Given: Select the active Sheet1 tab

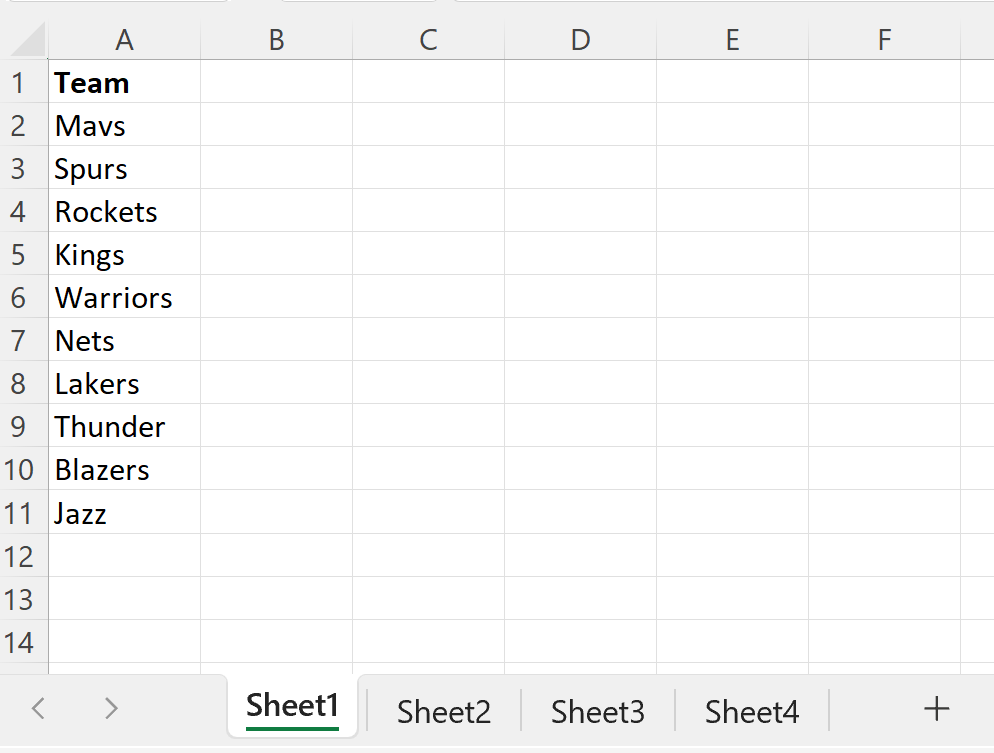Looking at the screenshot, I should pyautogui.click(x=292, y=706).
